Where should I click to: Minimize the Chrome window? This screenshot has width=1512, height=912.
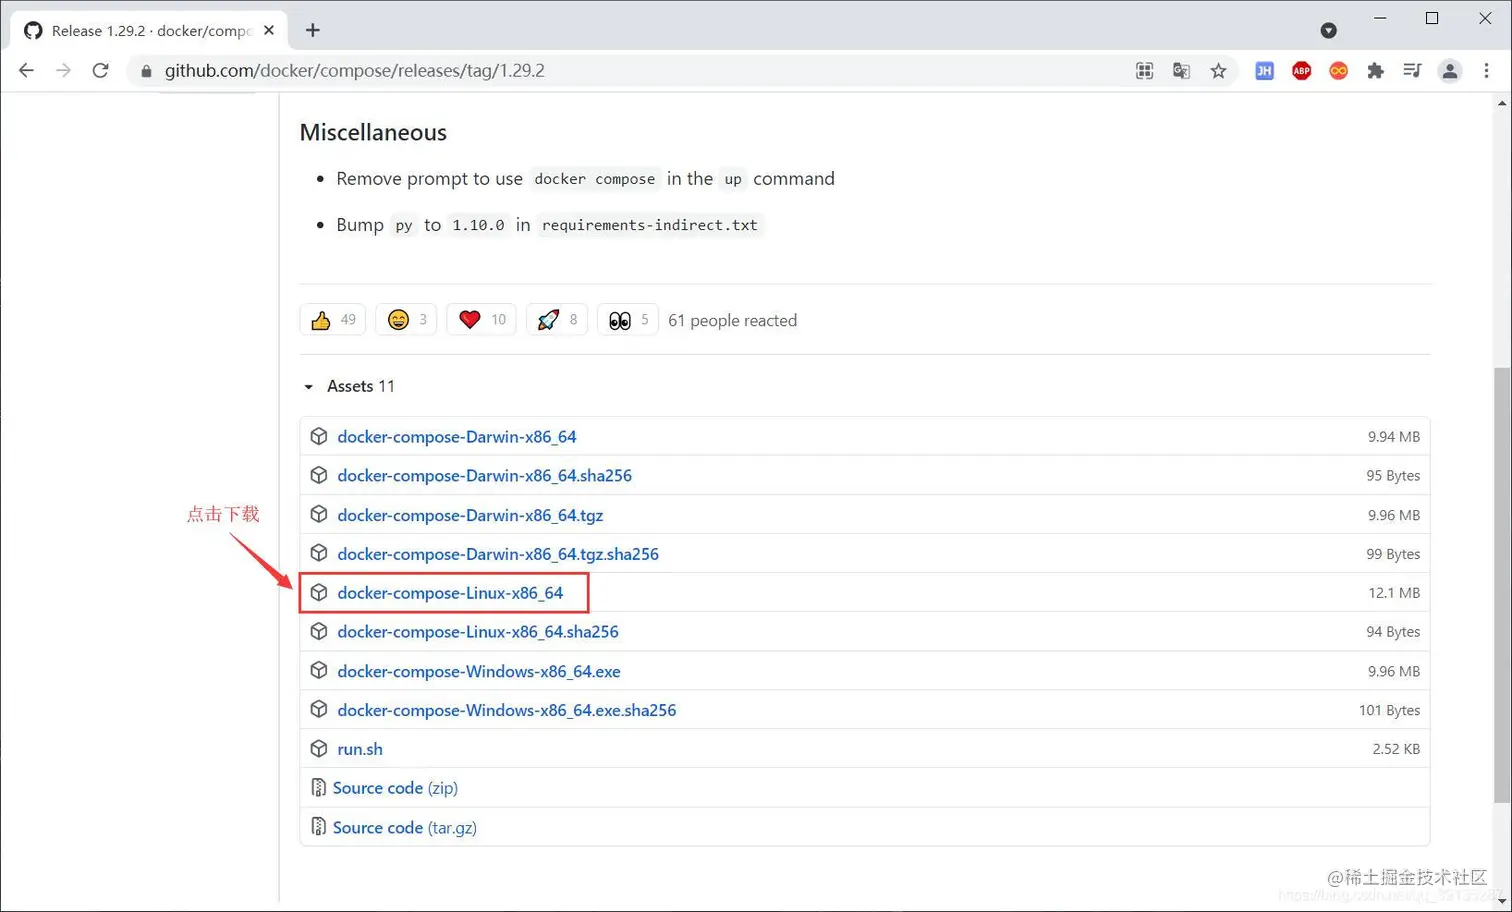(1380, 18)
